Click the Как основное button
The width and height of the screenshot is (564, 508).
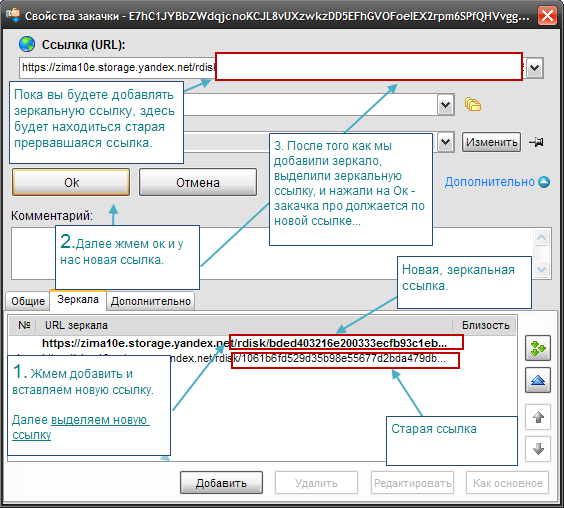508,483
